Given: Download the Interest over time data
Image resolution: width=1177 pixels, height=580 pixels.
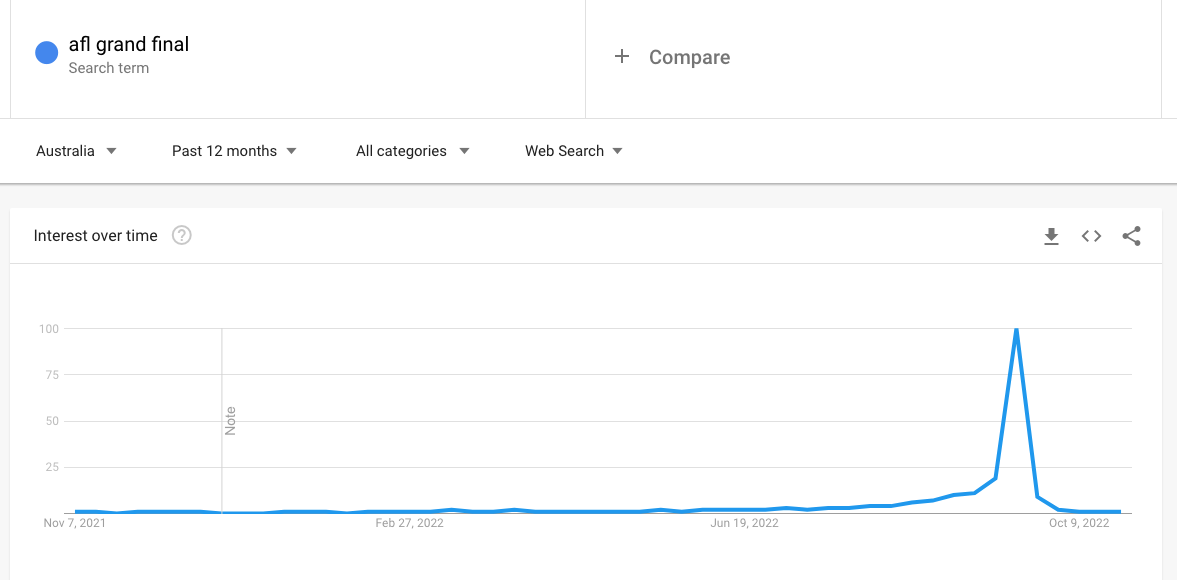Looking at the screenshot, I should 1051,236.
